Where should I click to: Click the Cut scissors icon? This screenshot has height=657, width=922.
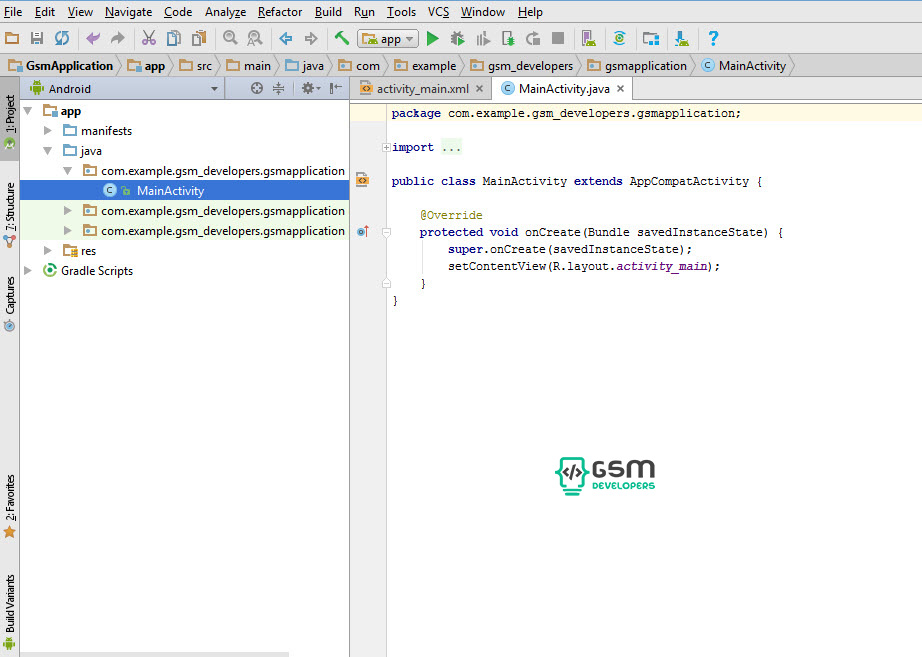click(149, 39)
